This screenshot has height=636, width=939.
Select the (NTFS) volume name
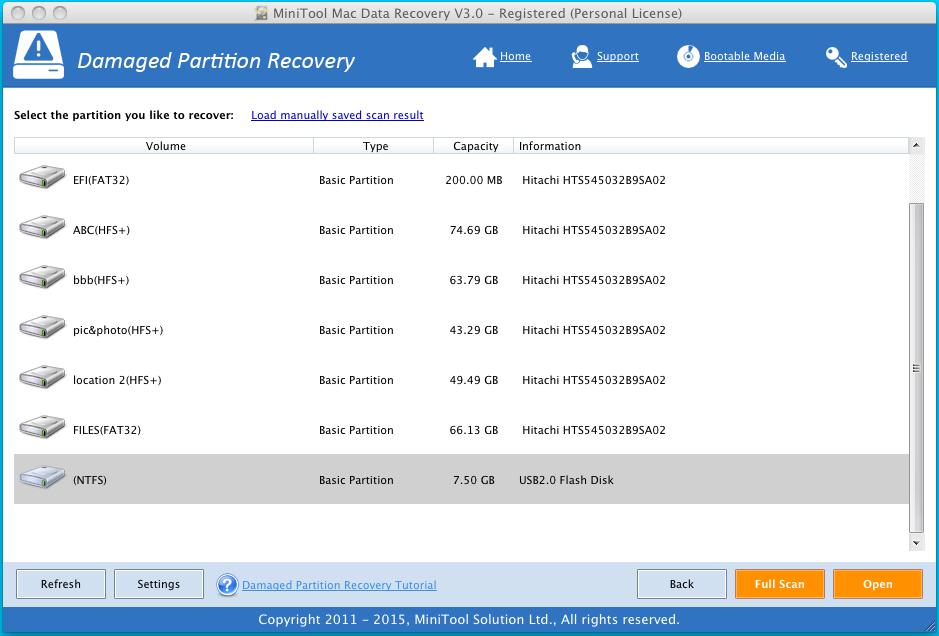[x=90, y=480]
